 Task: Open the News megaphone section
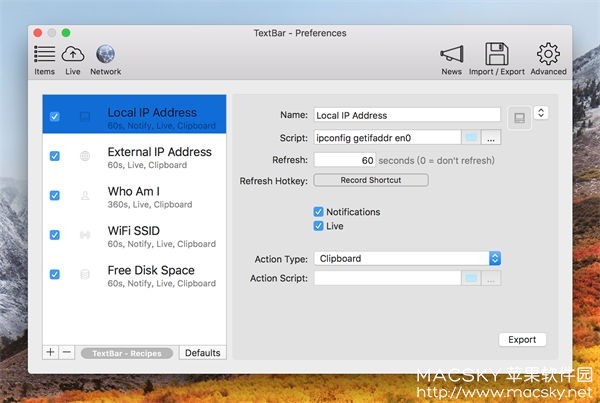452,59
